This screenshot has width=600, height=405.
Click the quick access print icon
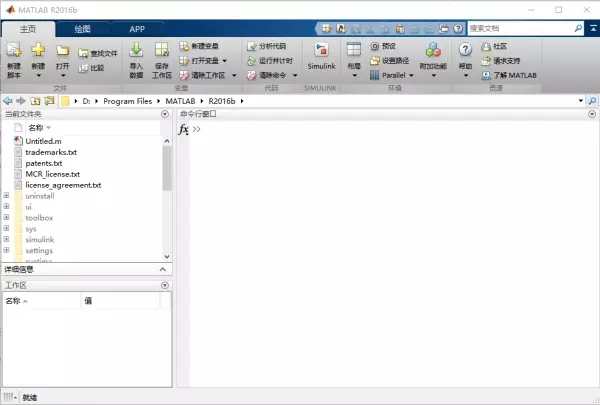coord(443,28)
